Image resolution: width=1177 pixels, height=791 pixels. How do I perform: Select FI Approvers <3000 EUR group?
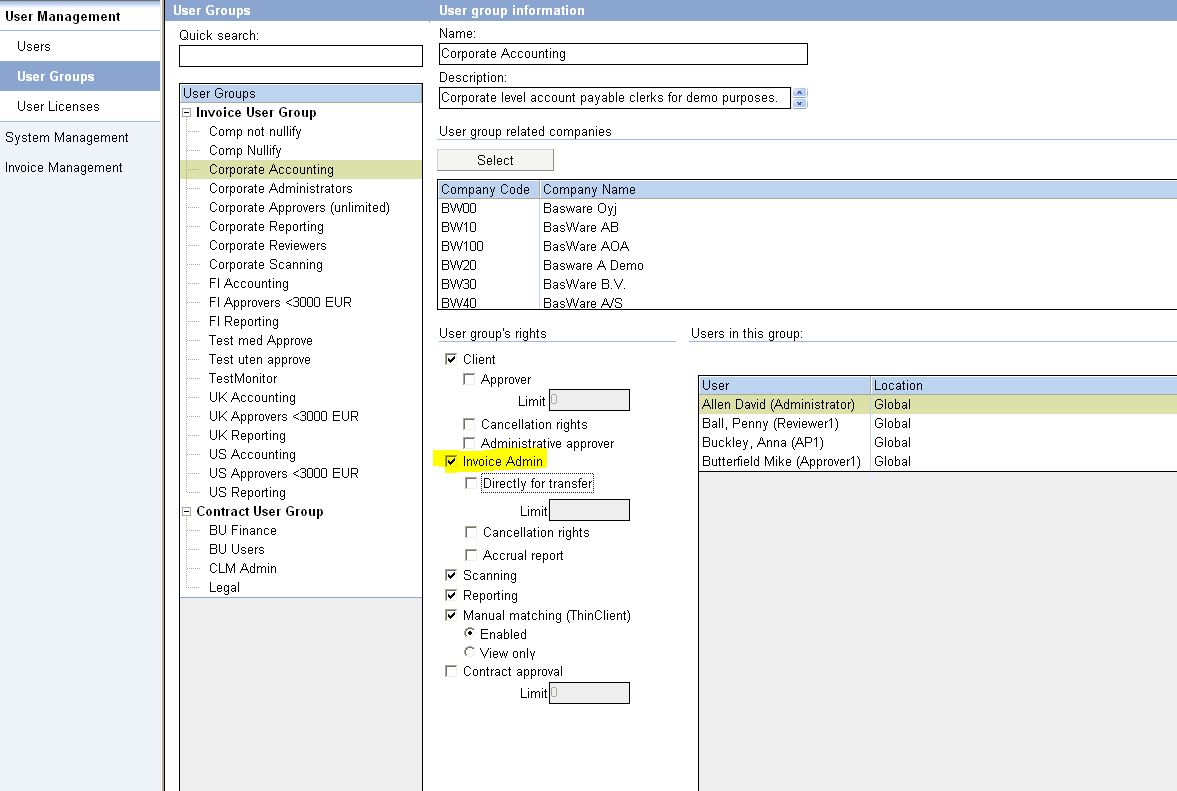click(x=280, y=302)
